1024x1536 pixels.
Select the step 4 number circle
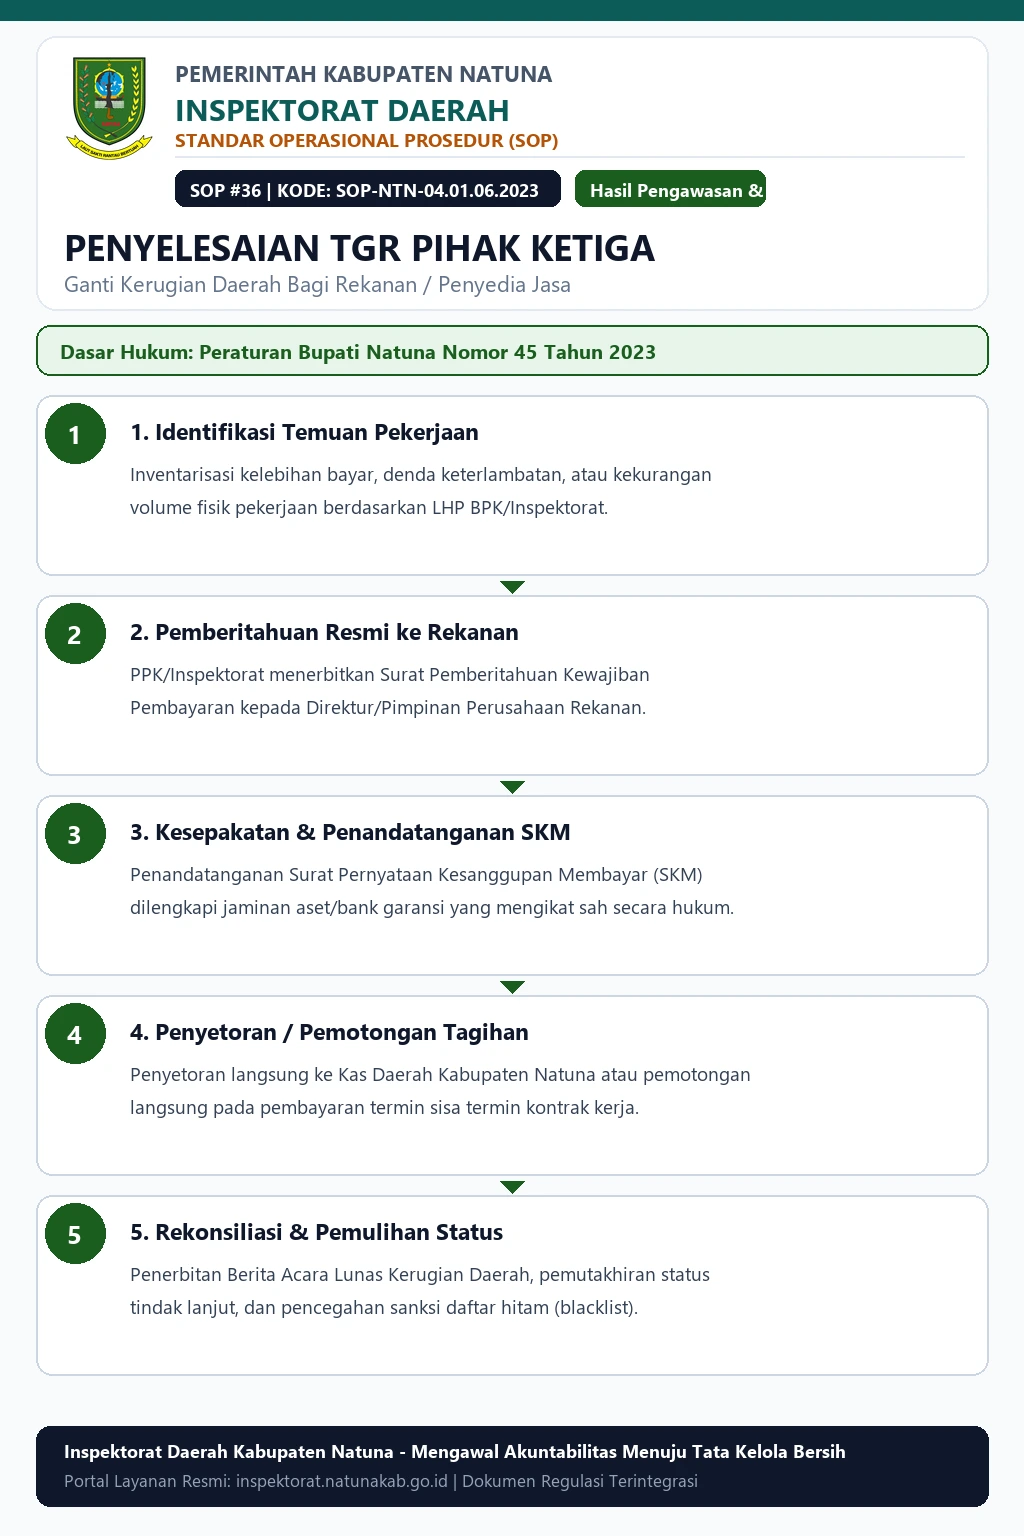[x=75, y=1034]
